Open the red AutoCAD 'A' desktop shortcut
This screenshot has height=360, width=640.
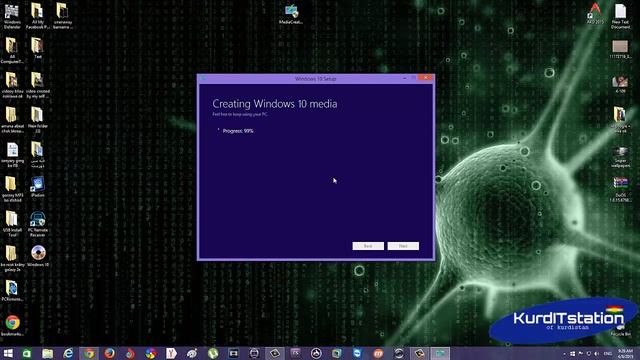coord(595,13)
